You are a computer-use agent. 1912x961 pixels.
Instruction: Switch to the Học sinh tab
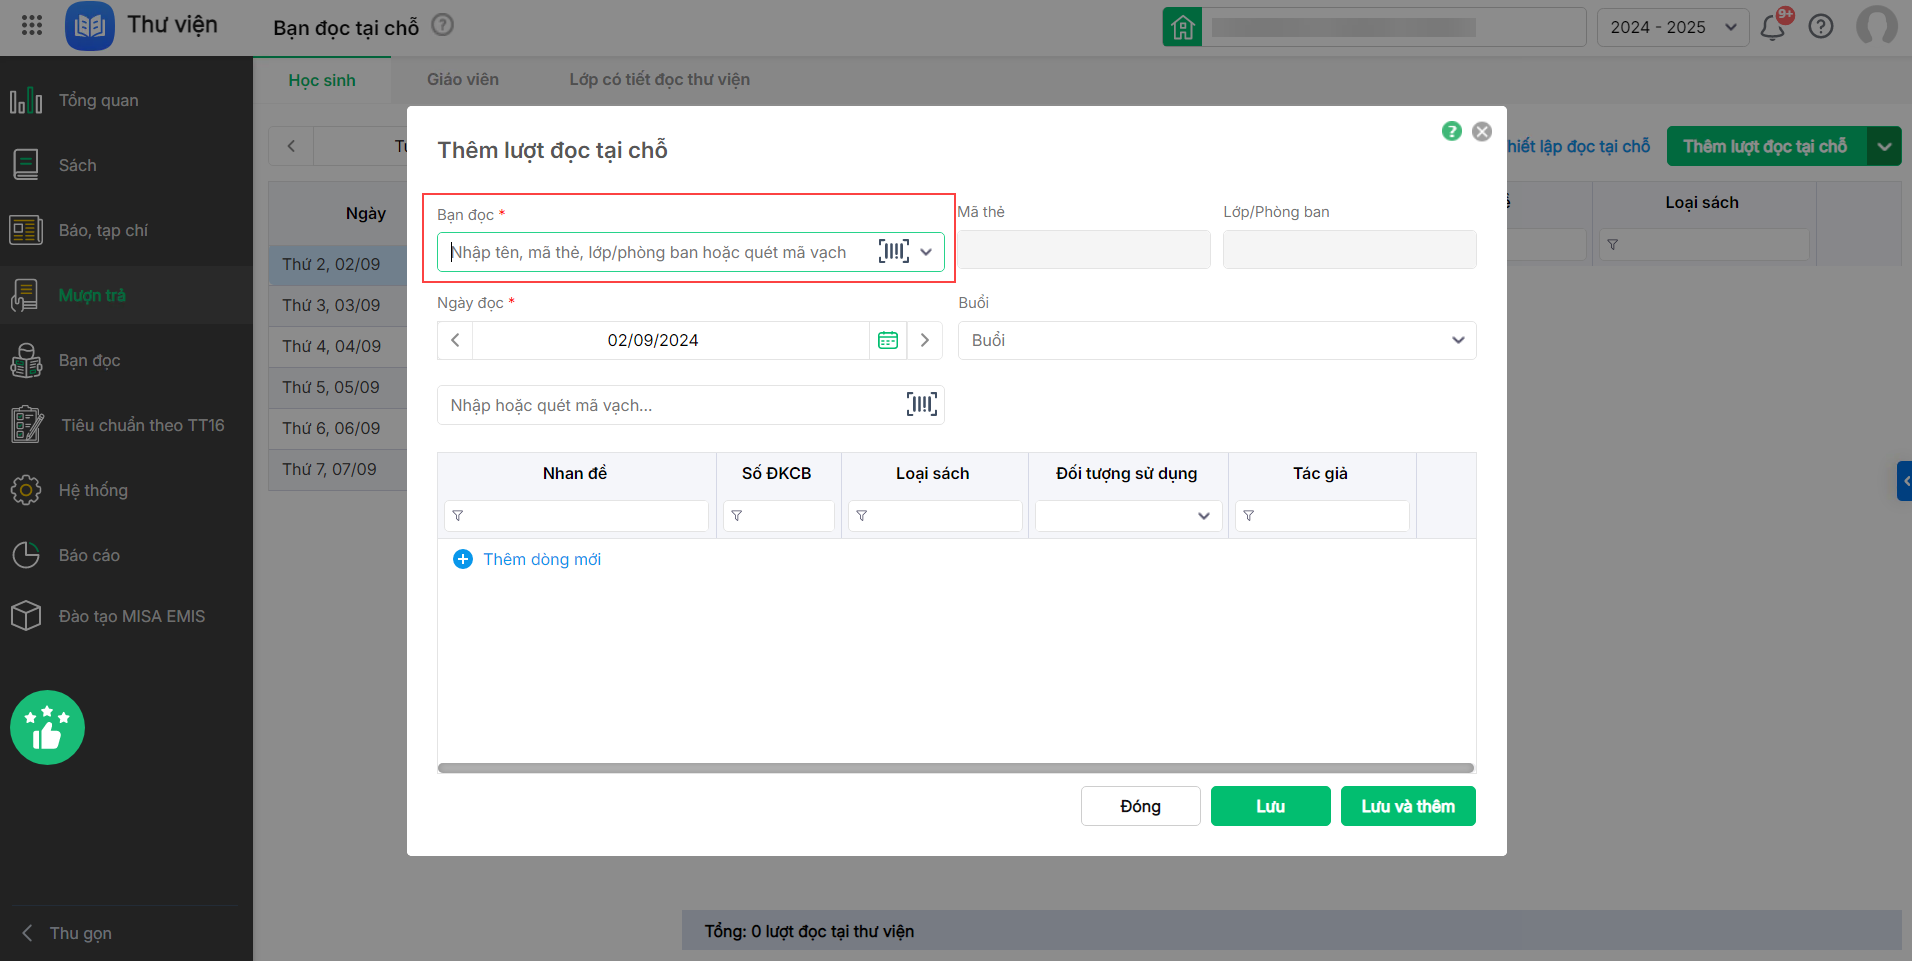[322, 80]
